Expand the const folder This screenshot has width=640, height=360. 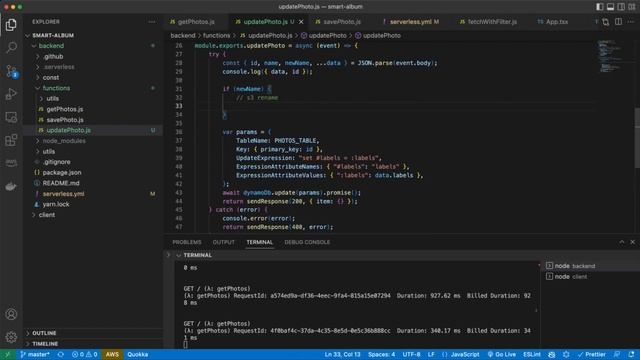[x=93, y=78]
